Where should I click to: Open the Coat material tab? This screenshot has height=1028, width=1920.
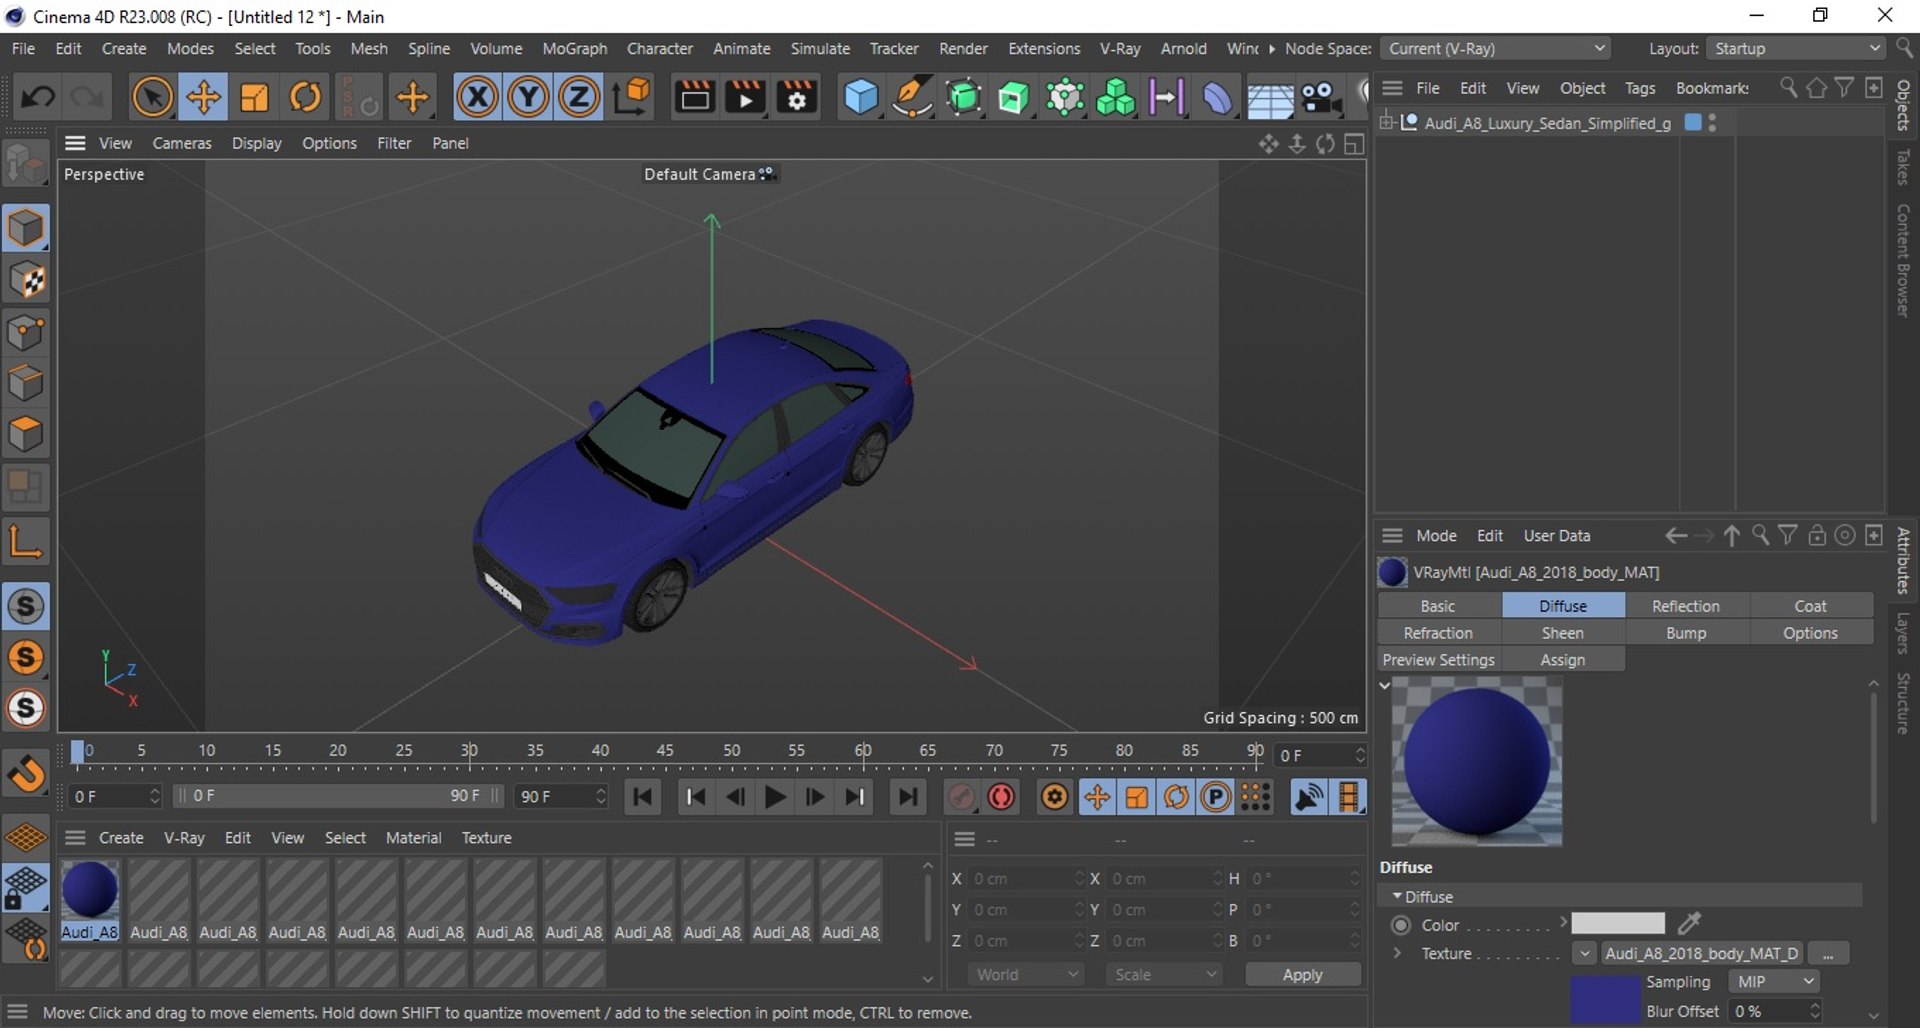pos(1810,606)
